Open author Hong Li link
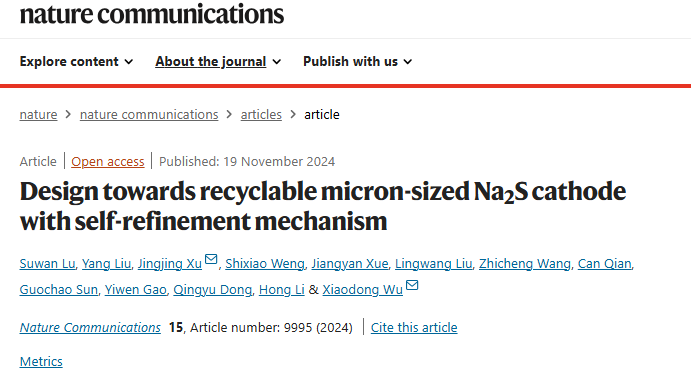 [282, 289]
